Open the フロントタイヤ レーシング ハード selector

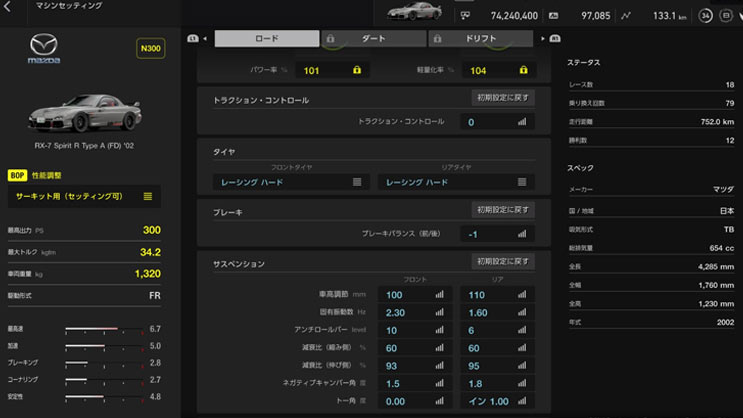click(289, 183)
